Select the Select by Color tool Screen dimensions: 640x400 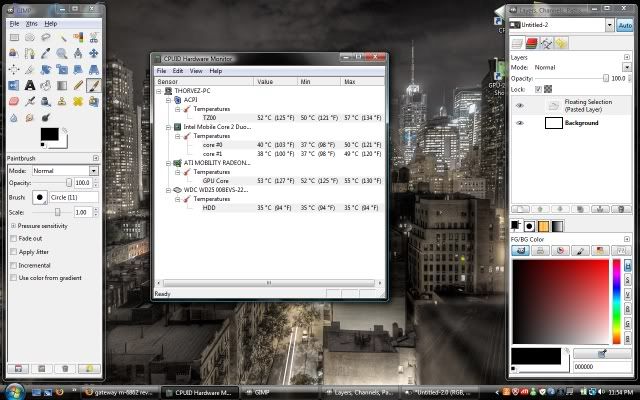(x=78, y=38)
